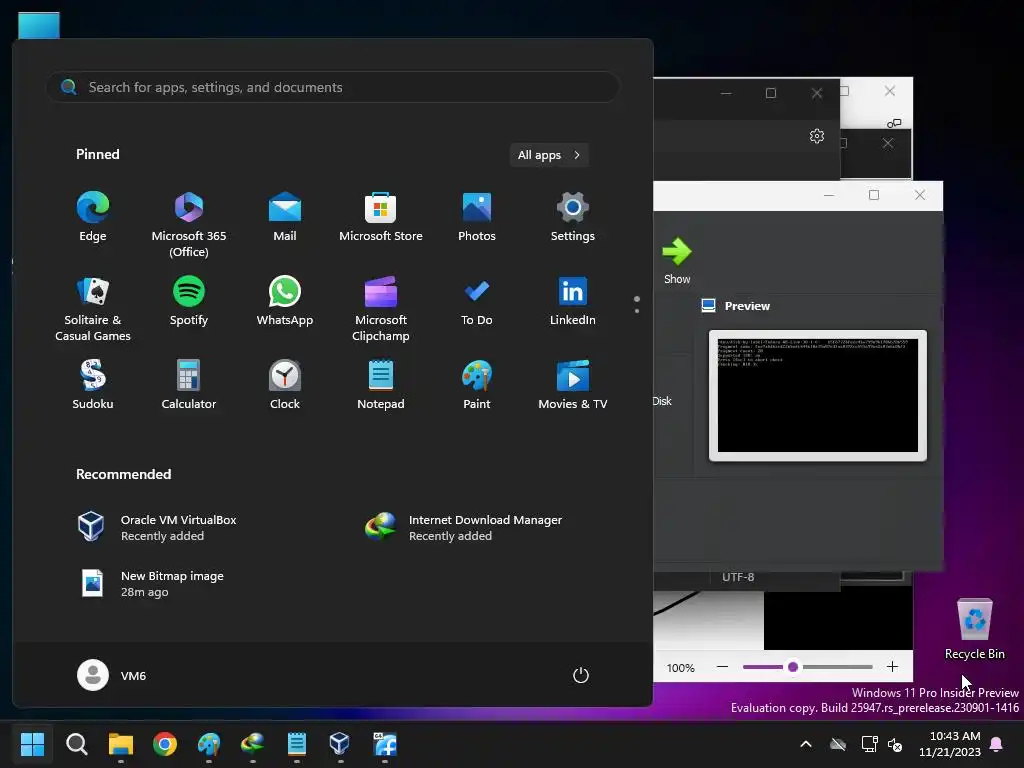Click the VM preview thumbnail in VirtualBox

818,396
